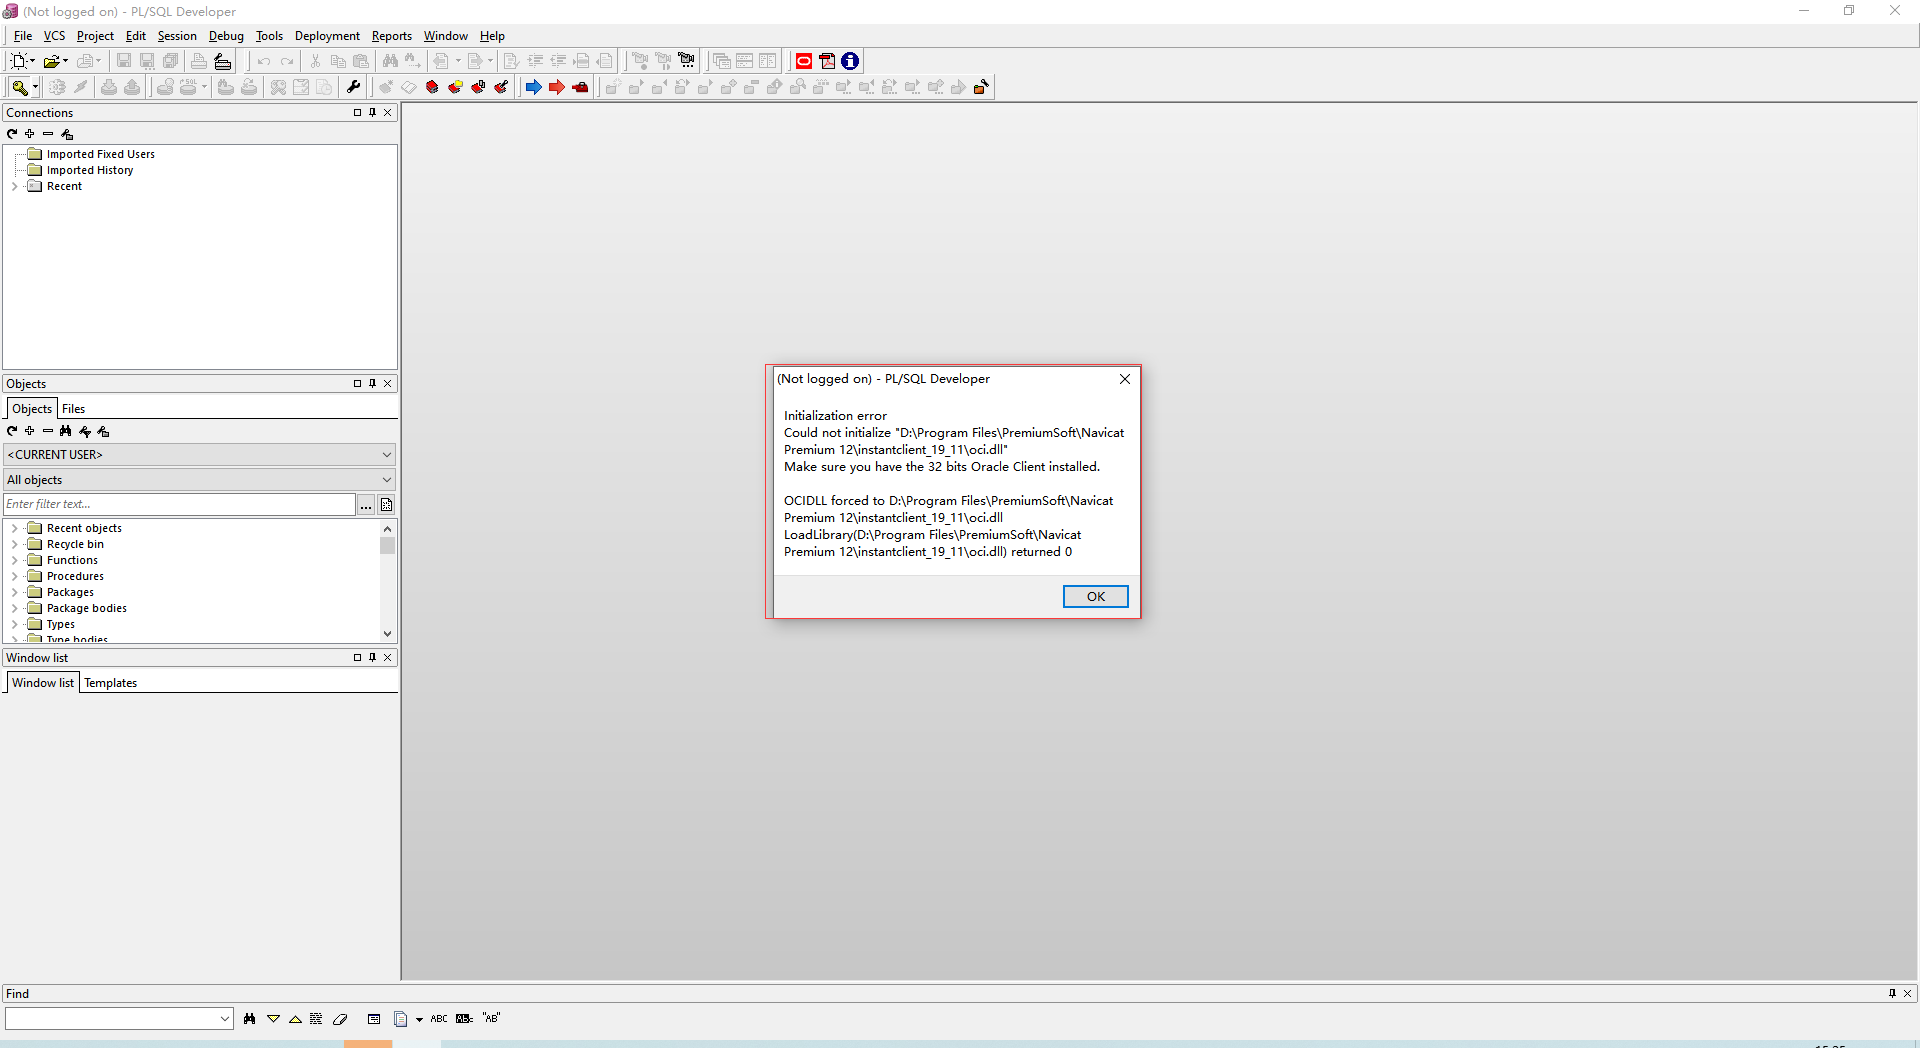The image size is (1920, 1048).
Task: Click the ellipsis button beside filter text
Action: (x=366, y=505)
